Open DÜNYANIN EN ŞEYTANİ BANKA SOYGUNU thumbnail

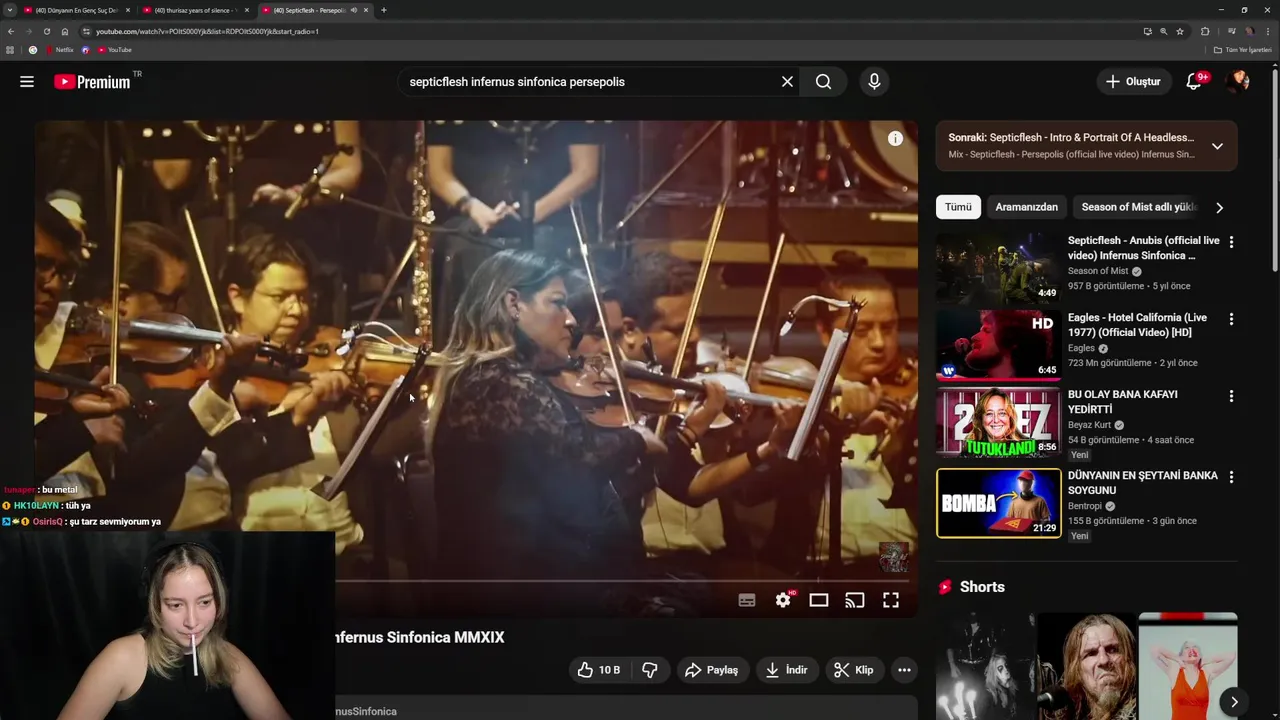click(998, 503)
